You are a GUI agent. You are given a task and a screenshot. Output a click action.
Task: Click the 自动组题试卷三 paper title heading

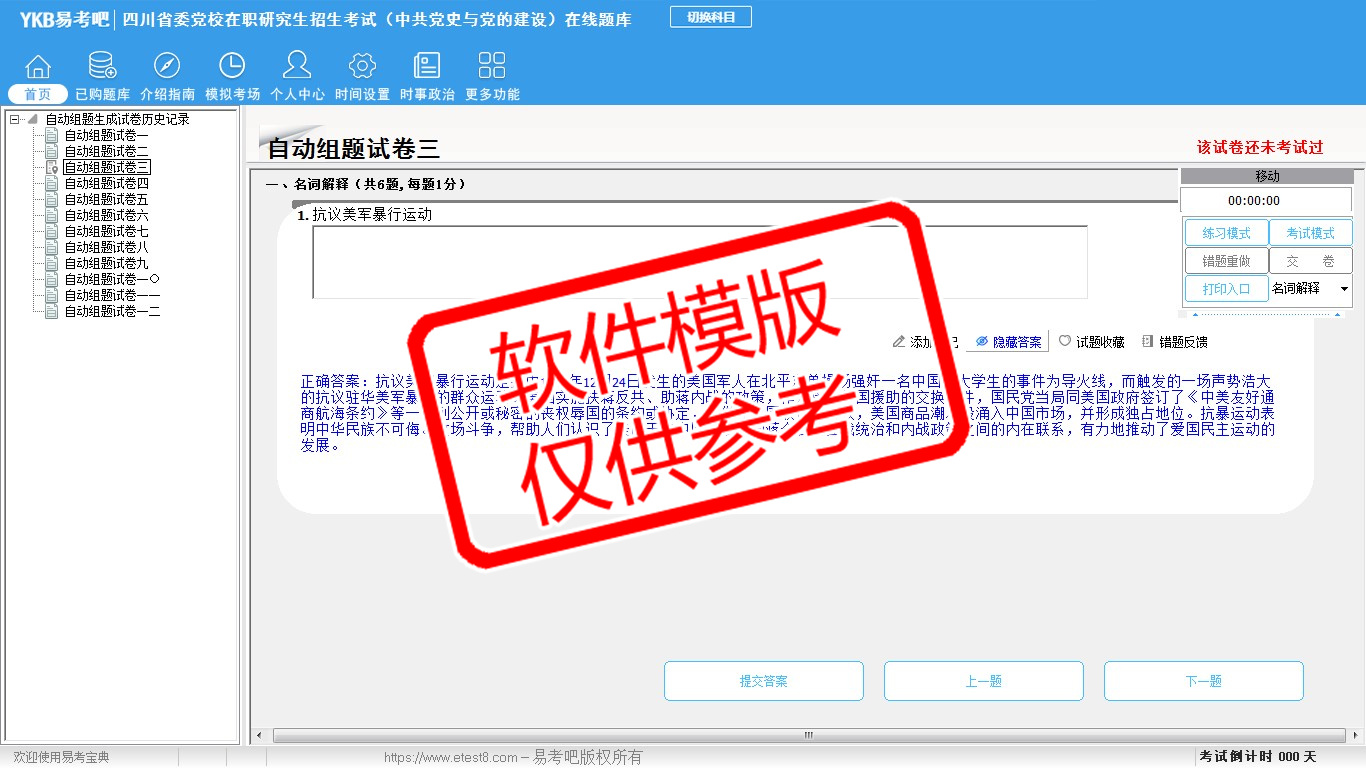click(354, 149)
